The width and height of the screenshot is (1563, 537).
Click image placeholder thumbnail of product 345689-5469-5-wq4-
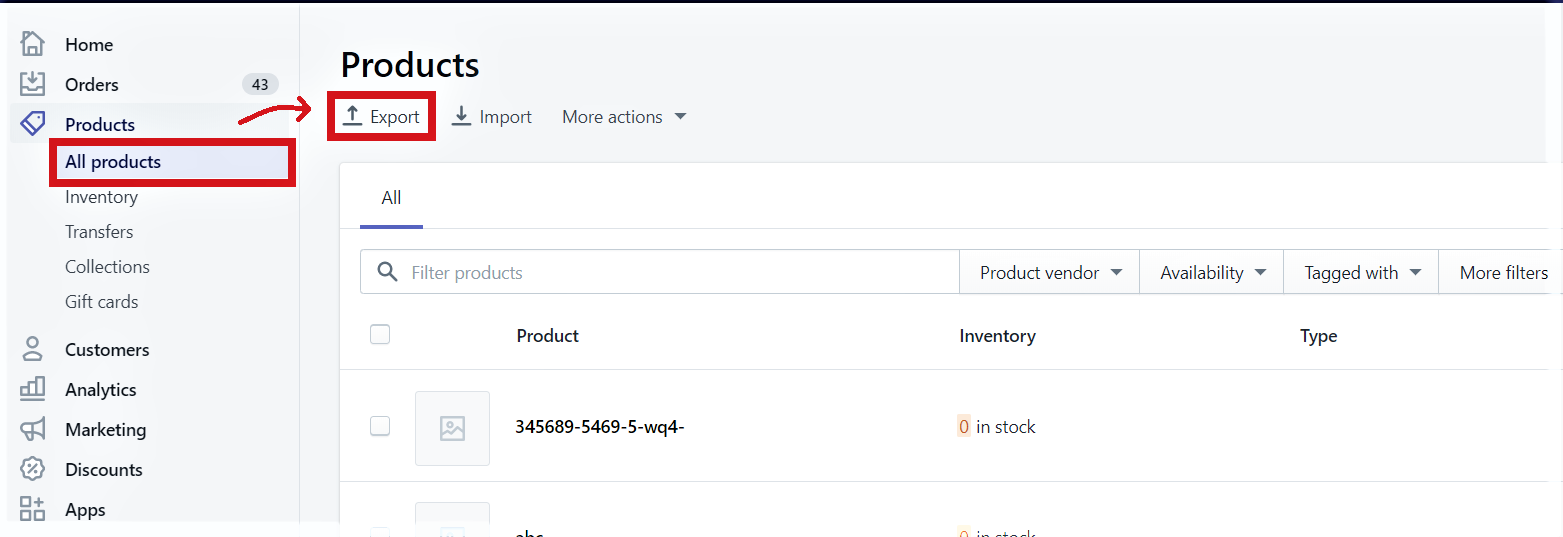[x=452, y=428]
